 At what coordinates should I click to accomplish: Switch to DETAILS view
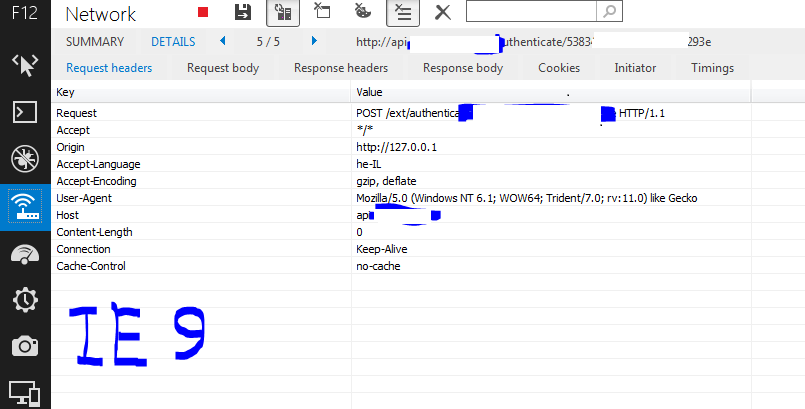pyautogui.click(x=173, y=42)
